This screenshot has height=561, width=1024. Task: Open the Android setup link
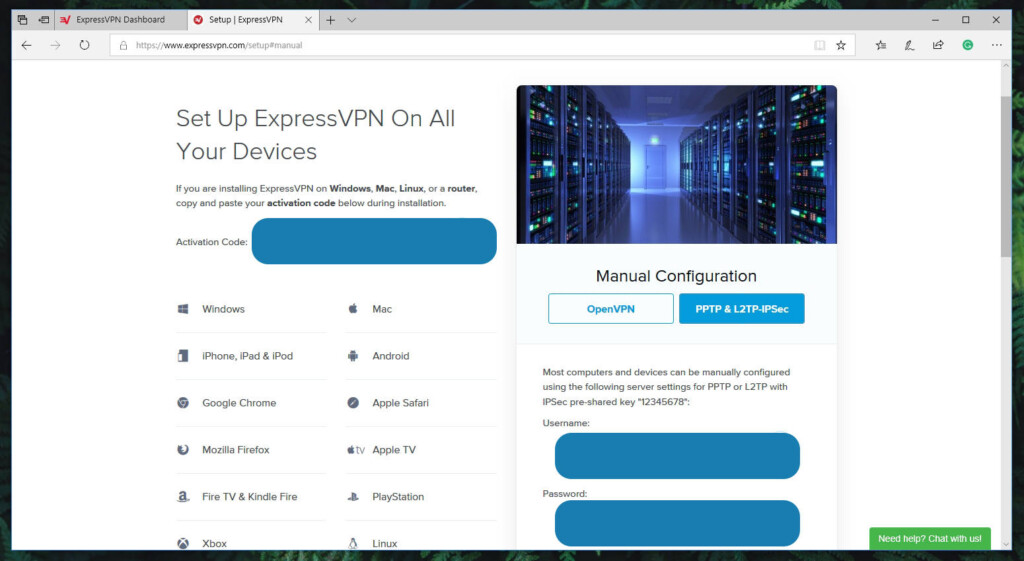click(x=391, y=356)
